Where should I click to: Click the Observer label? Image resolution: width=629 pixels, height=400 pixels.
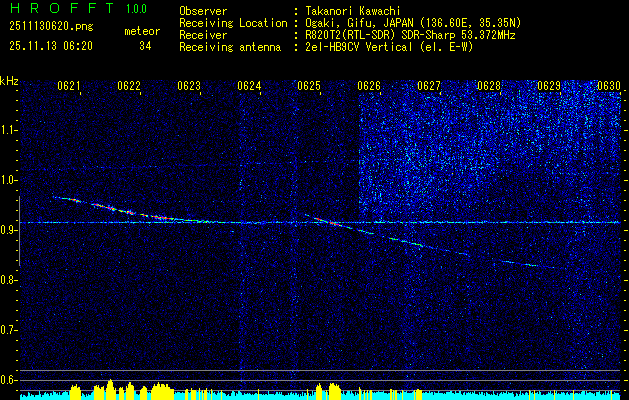coord(203,11)
